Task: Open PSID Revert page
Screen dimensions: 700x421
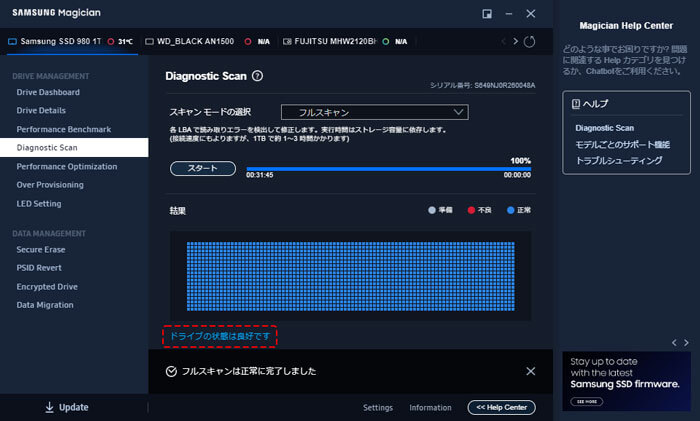Action: [x=39, y=268]
